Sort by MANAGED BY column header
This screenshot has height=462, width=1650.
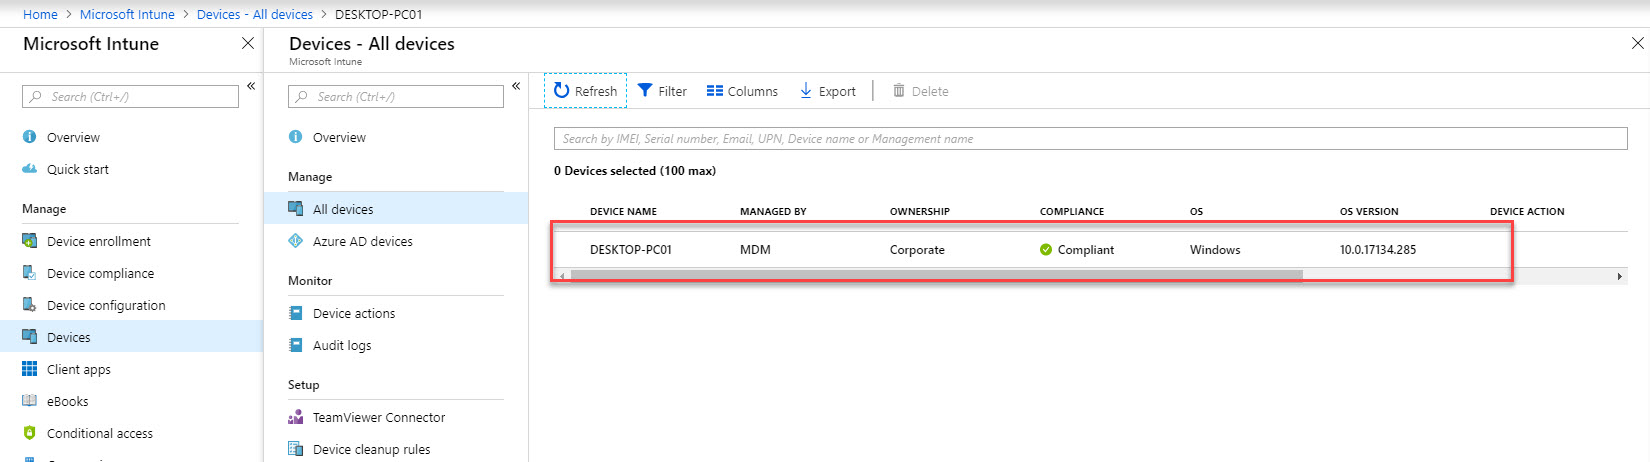[x=773, y=211]
